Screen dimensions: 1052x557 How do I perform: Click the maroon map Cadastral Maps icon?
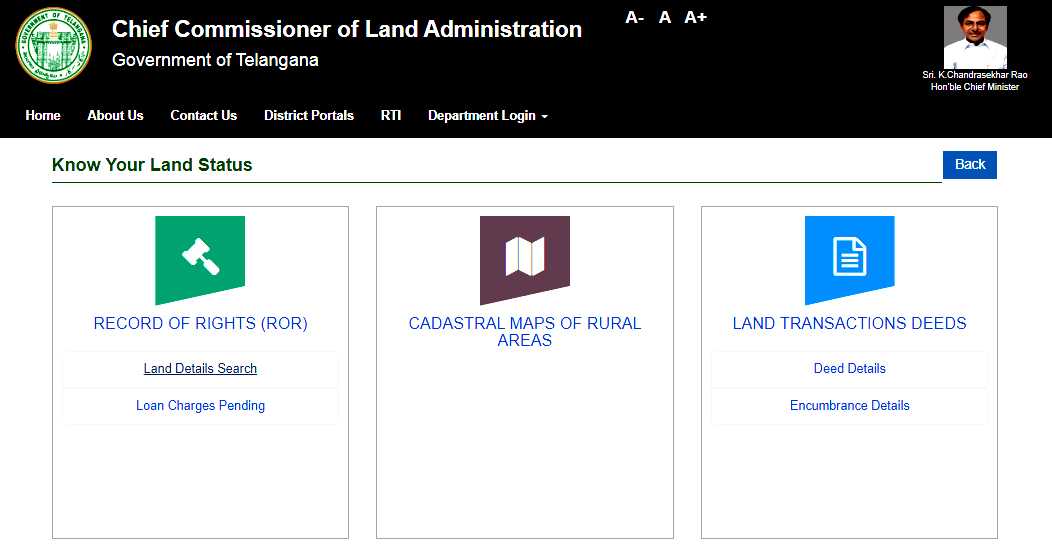coord(525,260)
